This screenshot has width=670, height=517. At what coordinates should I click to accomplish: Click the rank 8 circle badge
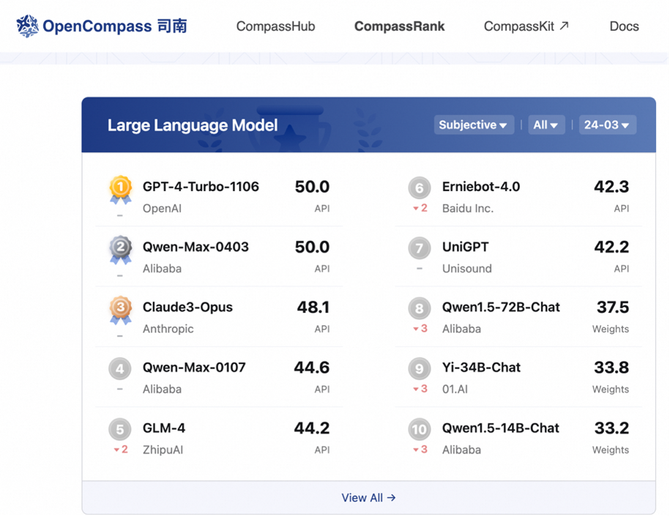[419, 308]
